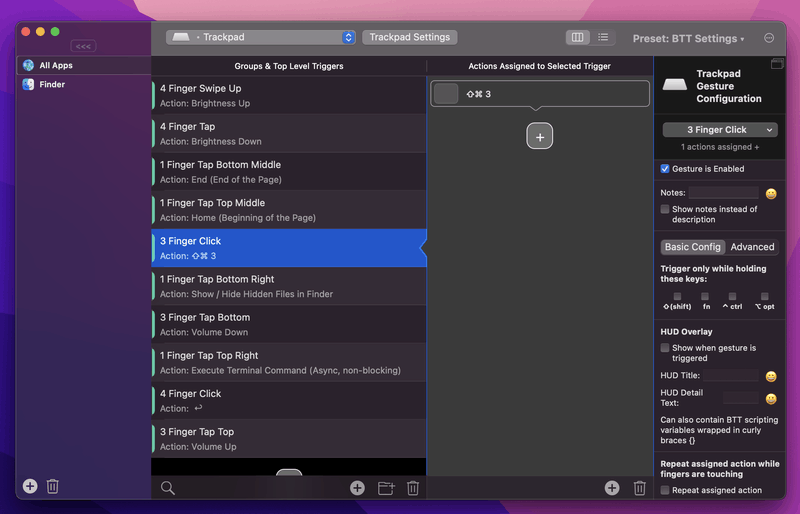Delete selected trigger with trash icon
Viewport: 800px width, 514px height.
tap(413, 488)
